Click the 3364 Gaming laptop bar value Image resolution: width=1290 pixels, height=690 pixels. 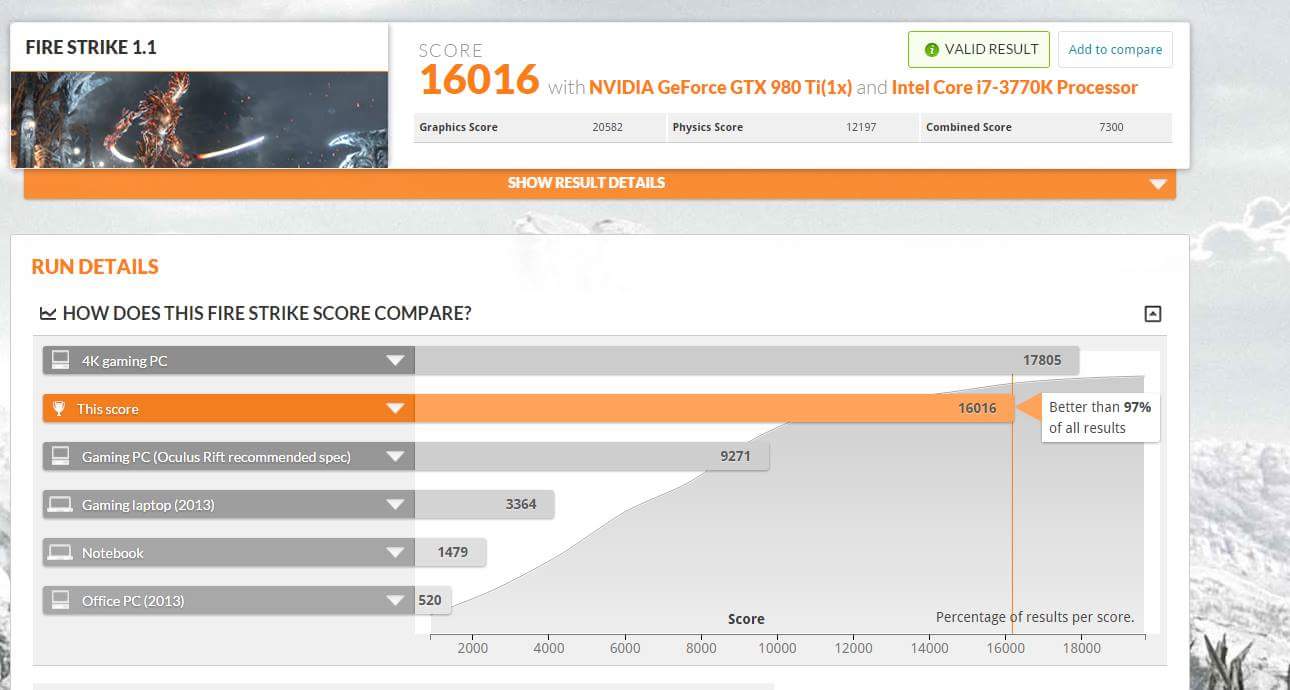click(x=521, y=504)
